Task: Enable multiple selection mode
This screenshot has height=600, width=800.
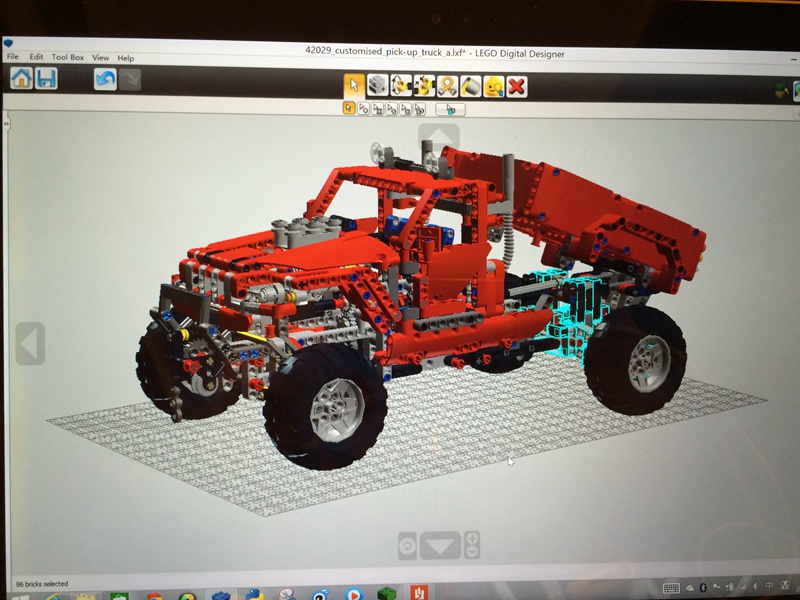Action: click(363, 108)
